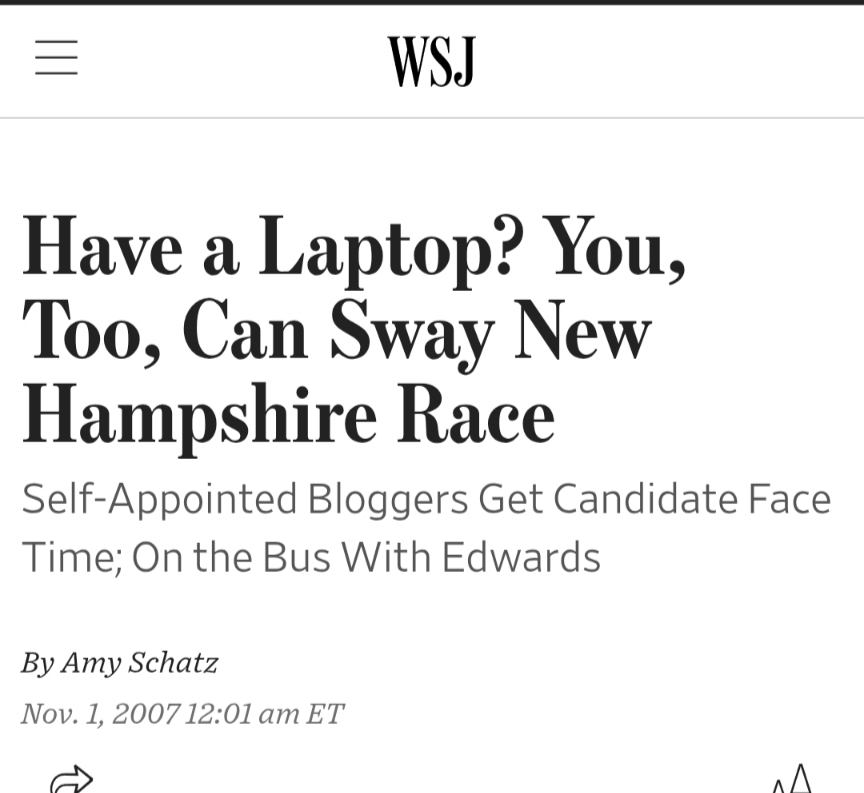Viewport: 864px width, 793px height.
Task: Open the text size adjuster icon
Action: 792,780
